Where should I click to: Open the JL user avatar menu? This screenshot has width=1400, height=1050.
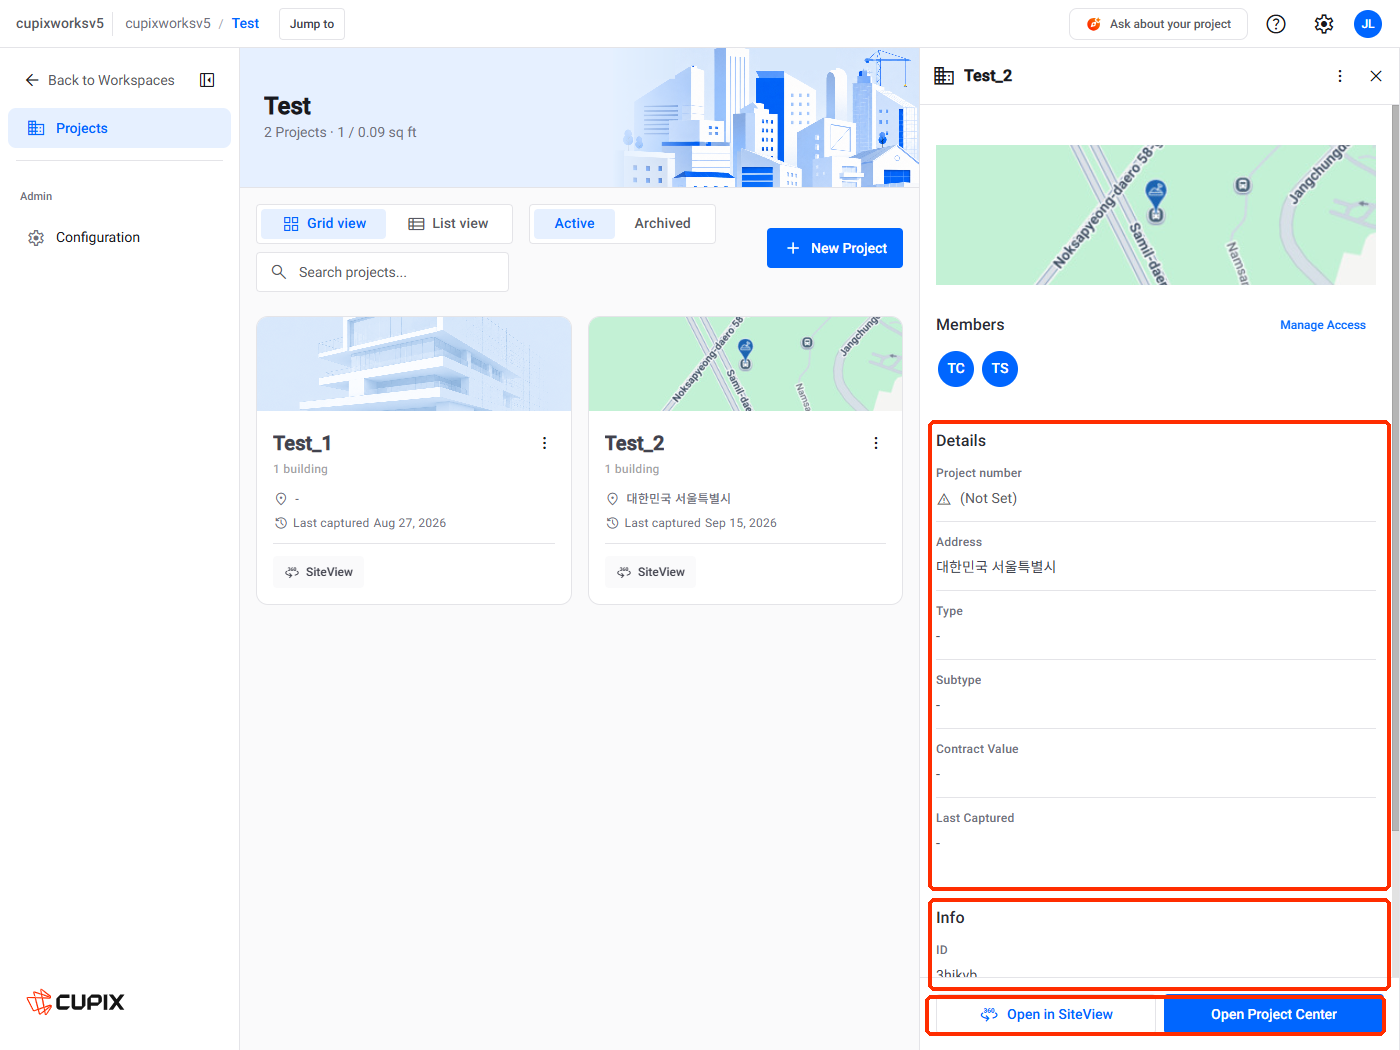point(1368,24)
